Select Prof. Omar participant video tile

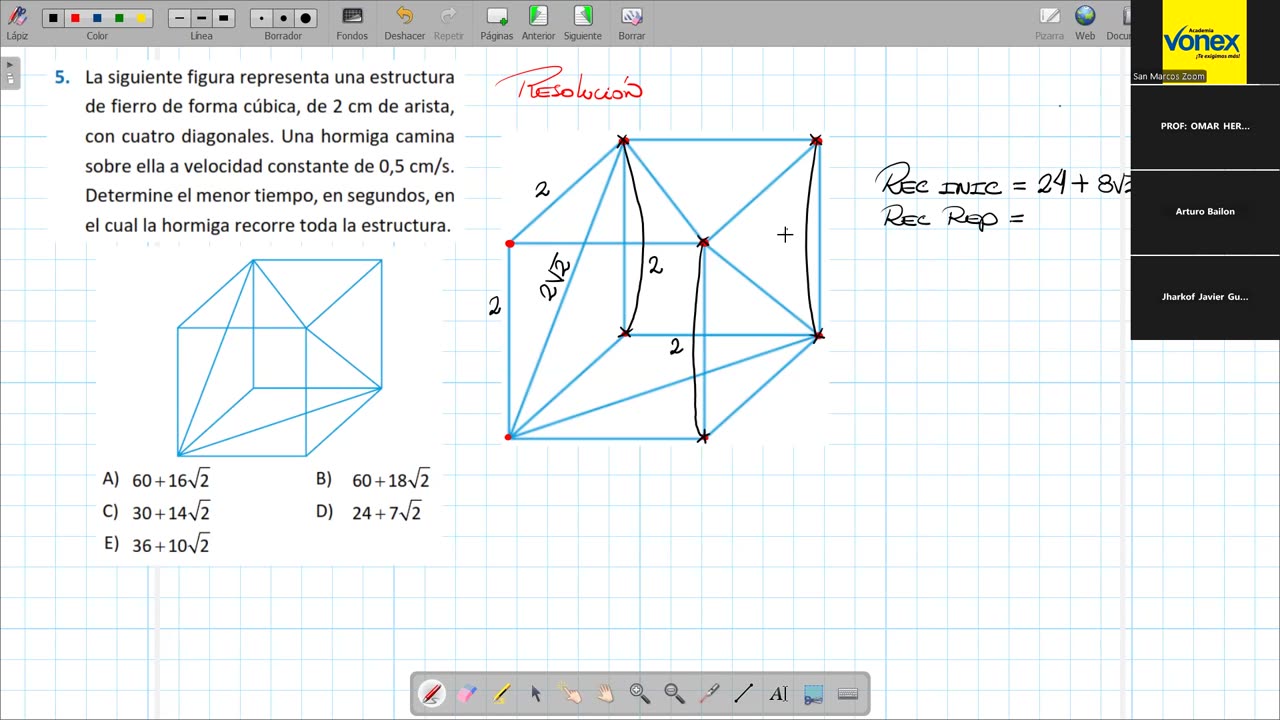click(1205, 127)
